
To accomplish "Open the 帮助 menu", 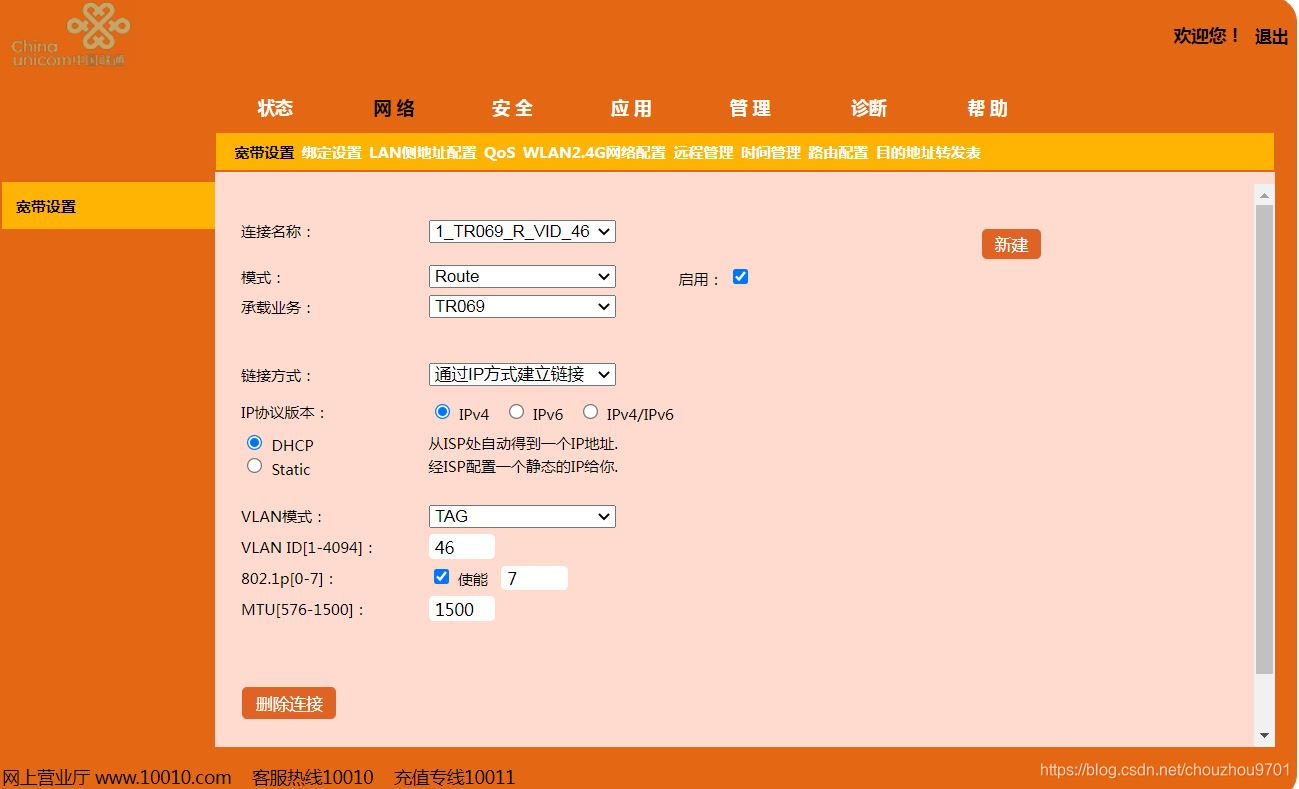I will coord(987,108).
